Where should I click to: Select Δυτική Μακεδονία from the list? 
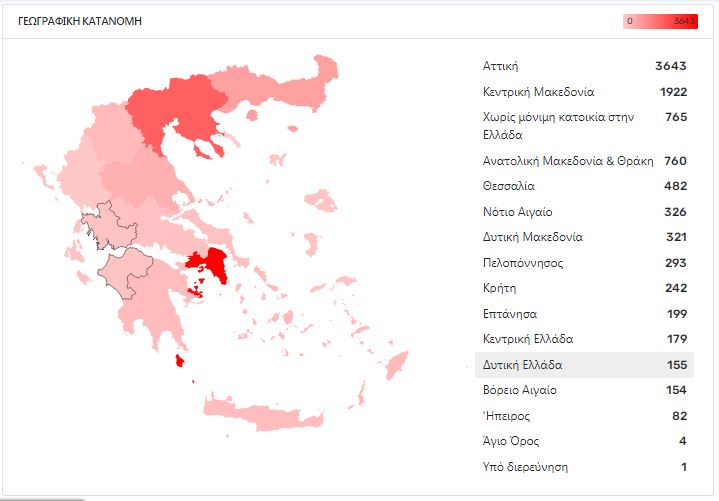[x=584, y=237]
